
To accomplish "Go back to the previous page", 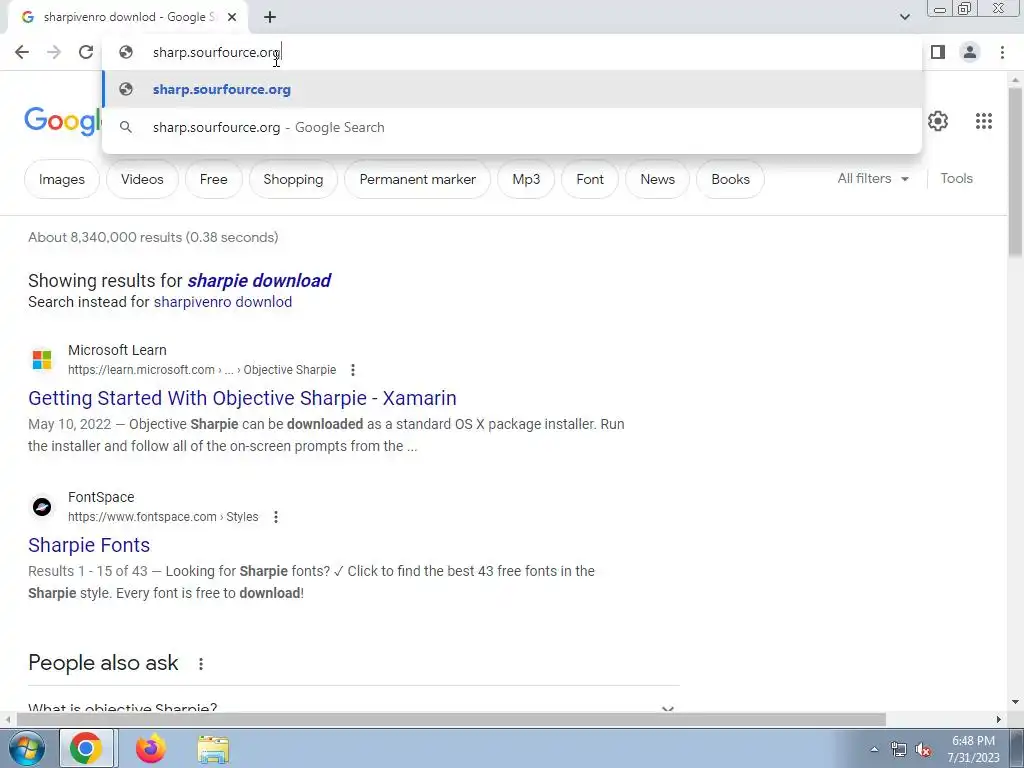I will (22, 52).
